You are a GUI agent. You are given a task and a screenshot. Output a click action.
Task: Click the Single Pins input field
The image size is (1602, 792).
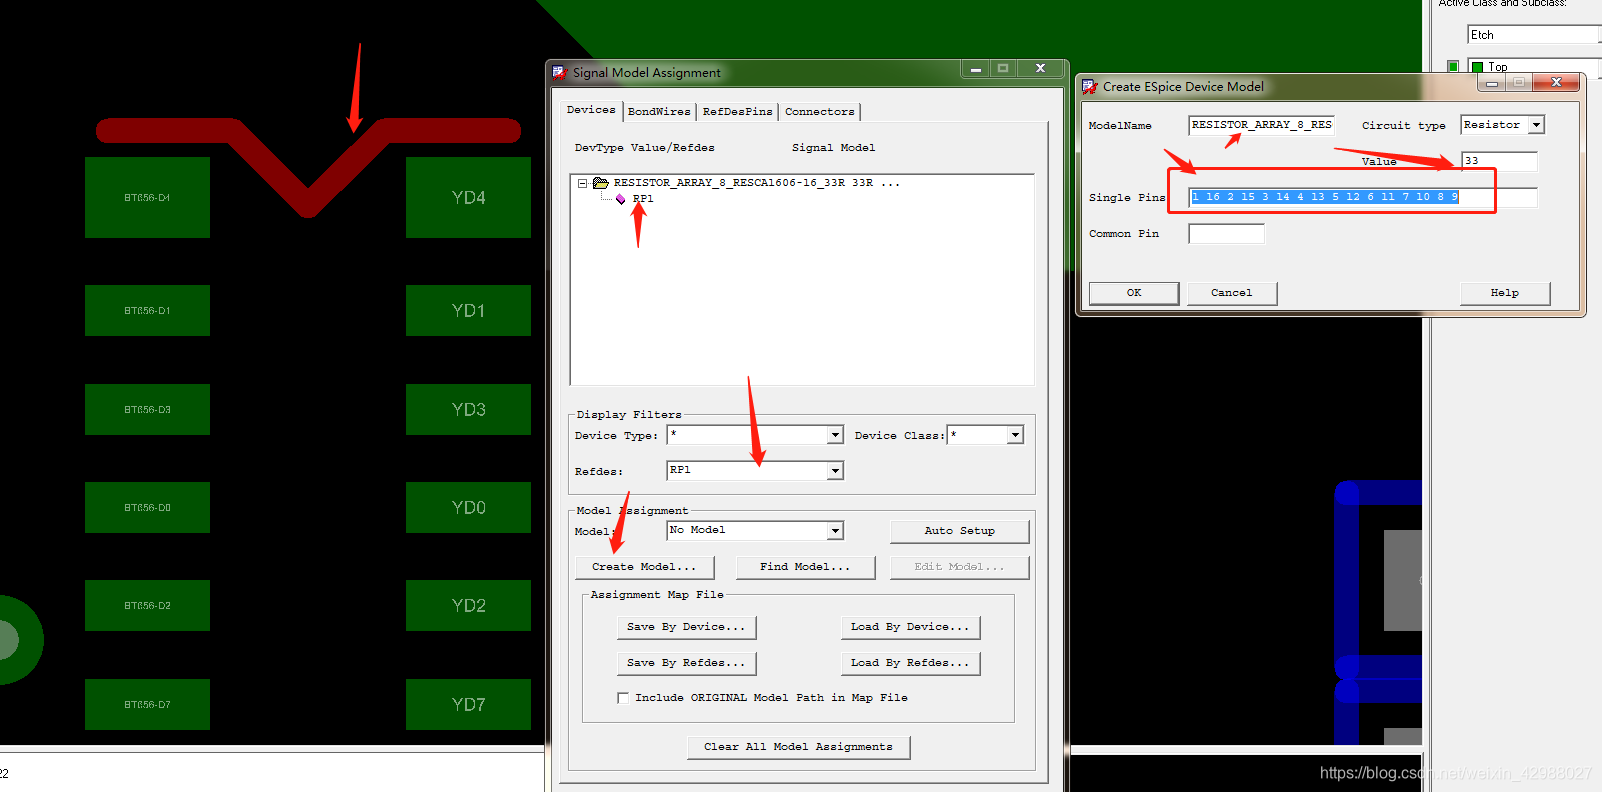pyautogui.click(x=1362, y=197)
